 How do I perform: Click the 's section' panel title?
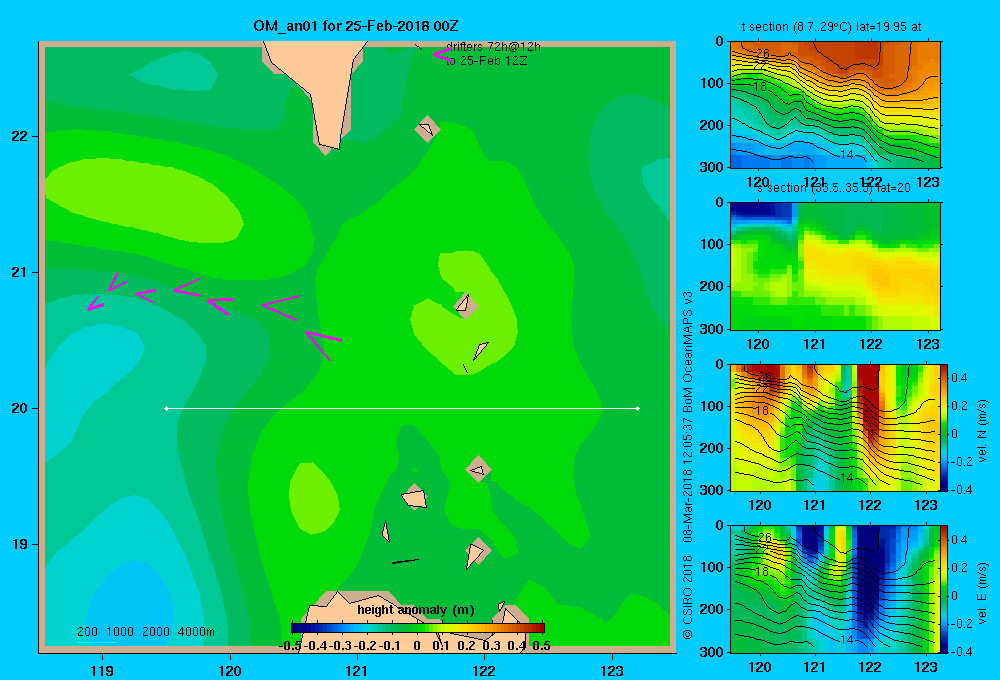point(834,188)
